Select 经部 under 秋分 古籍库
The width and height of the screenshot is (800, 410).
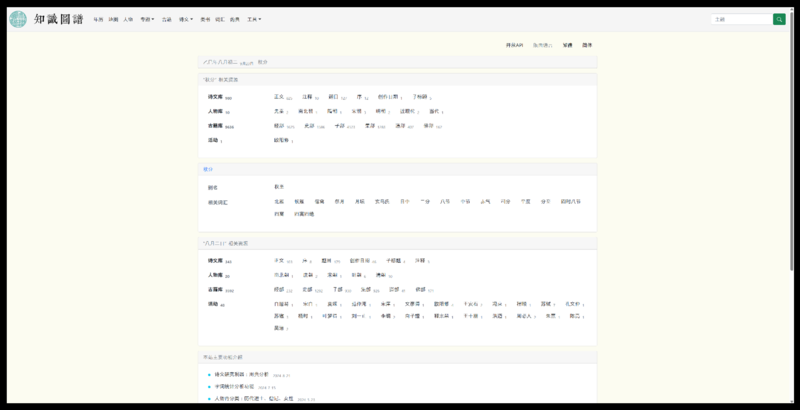click(279, 126)
